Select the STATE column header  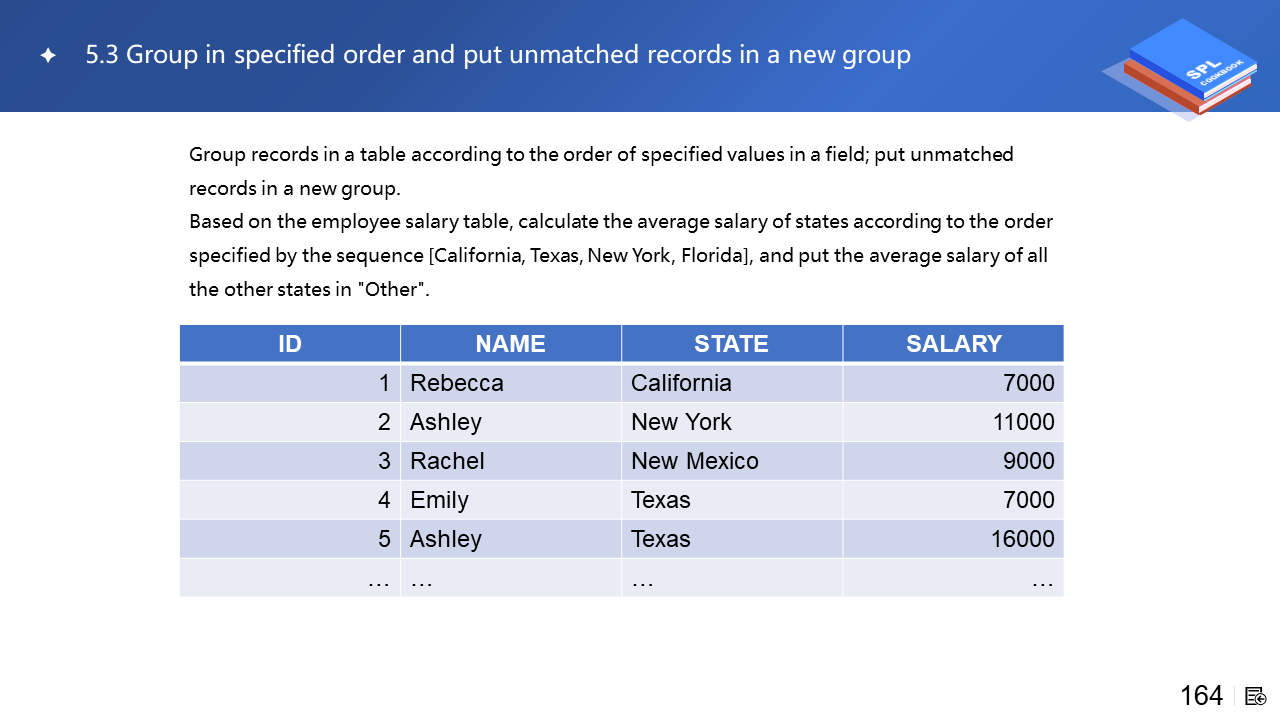click(x=731, y=344)
